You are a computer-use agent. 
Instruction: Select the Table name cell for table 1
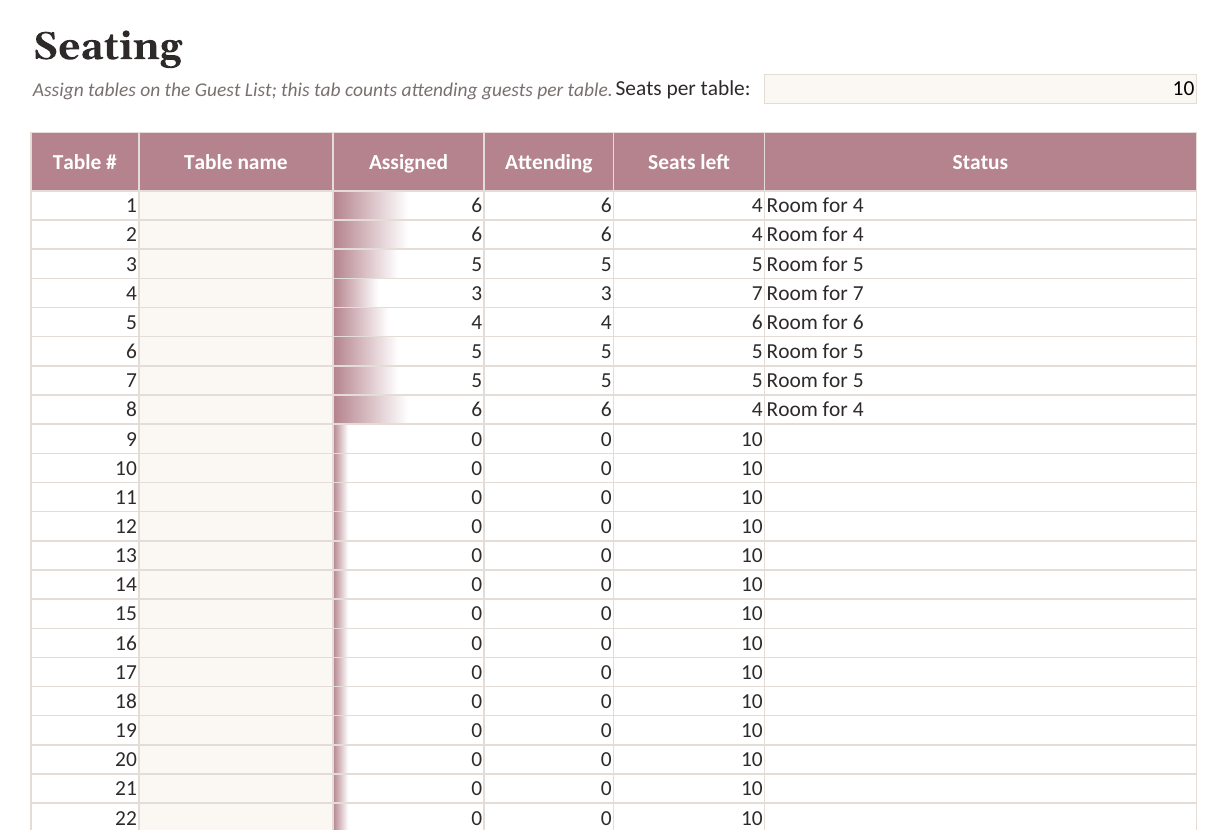coord(236,206)
